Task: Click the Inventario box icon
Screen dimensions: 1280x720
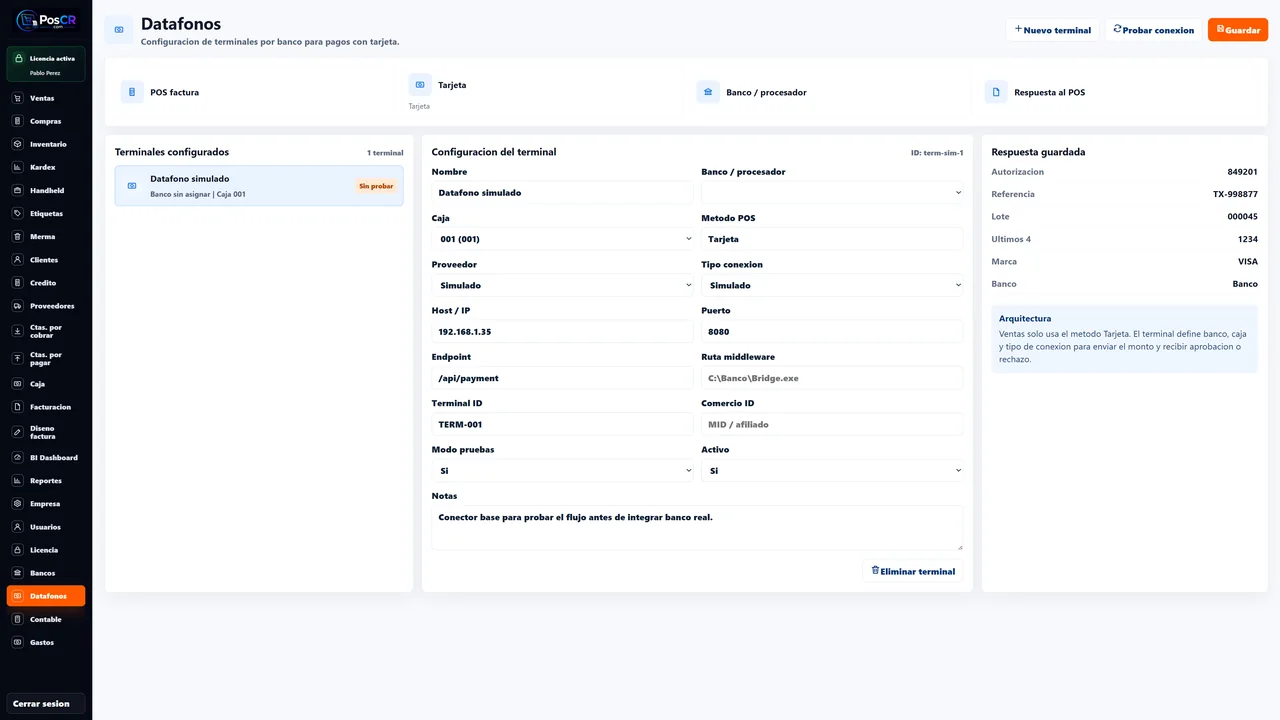Action: tap(17, 144)
